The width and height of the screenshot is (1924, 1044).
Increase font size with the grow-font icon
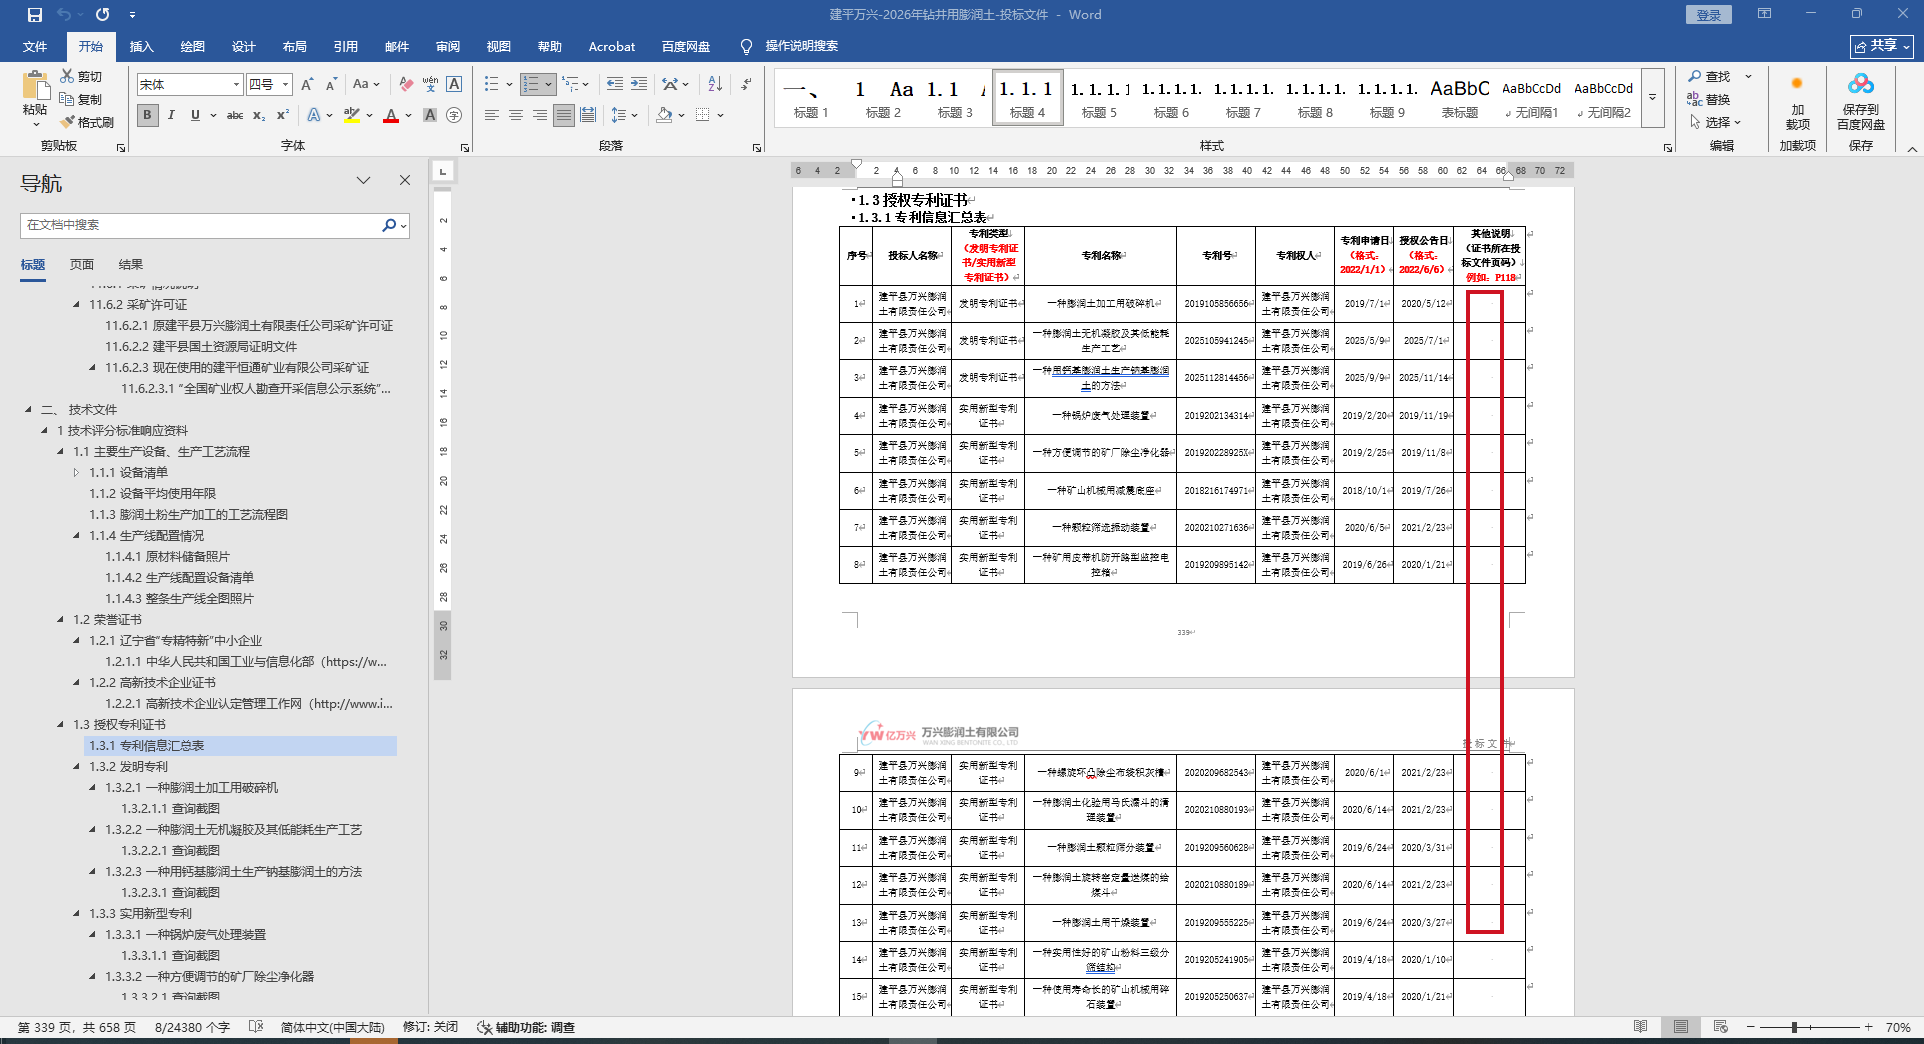point(307,85)
